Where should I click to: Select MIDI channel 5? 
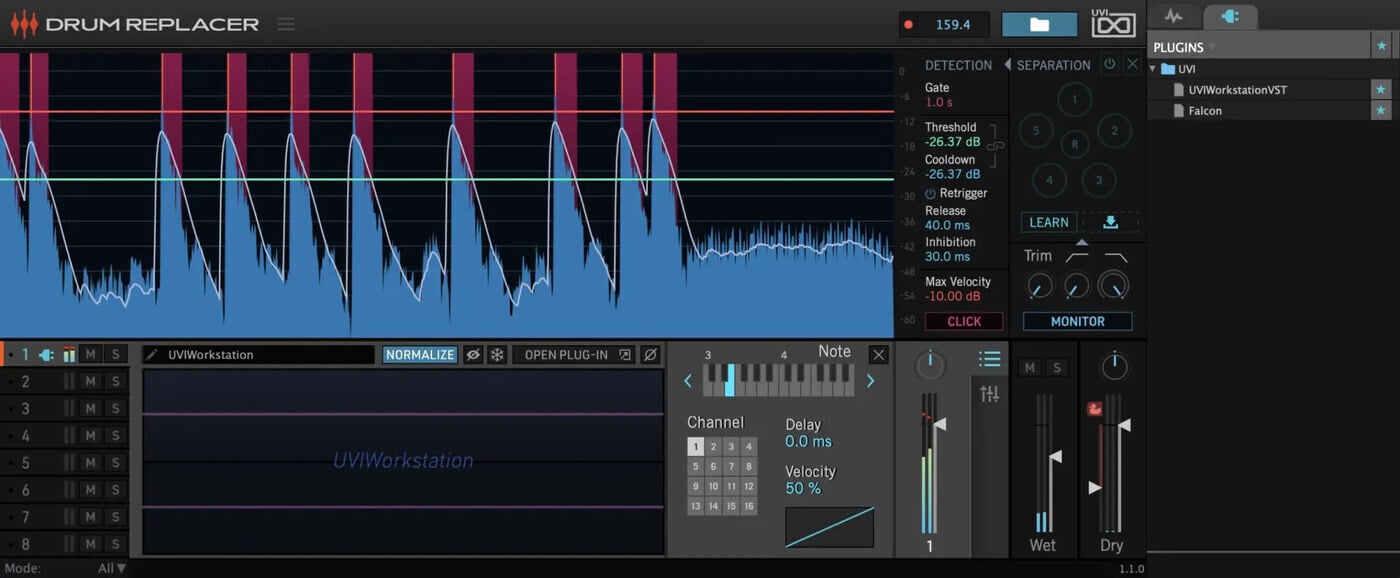695,466
